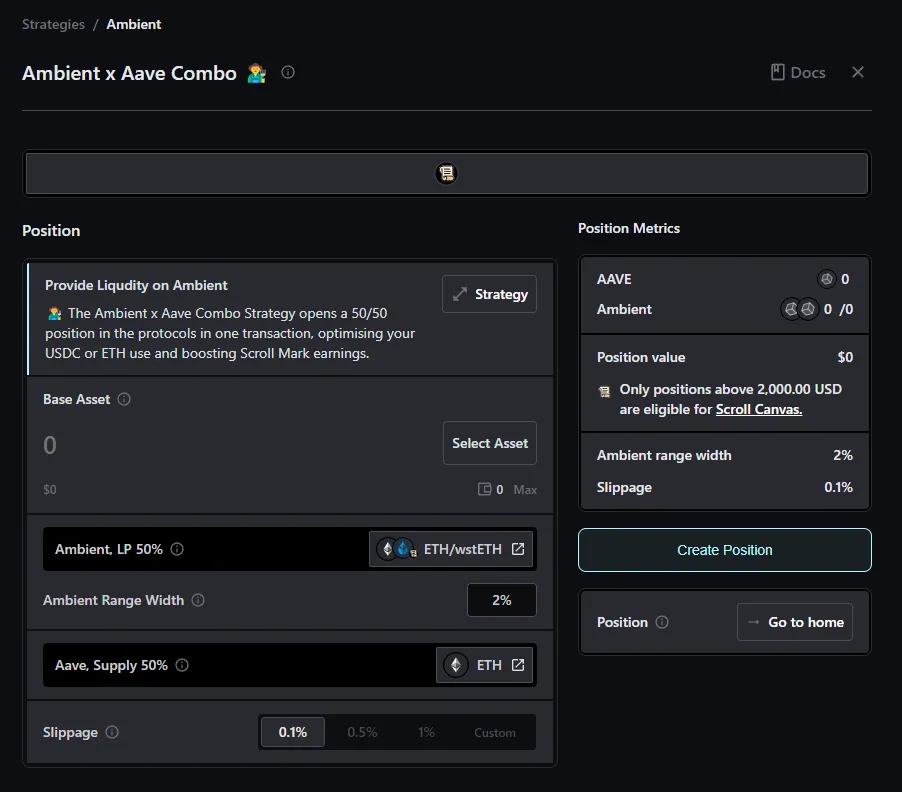Close the strategy panel with the X
Screen dimensions: 902x792
857,72
